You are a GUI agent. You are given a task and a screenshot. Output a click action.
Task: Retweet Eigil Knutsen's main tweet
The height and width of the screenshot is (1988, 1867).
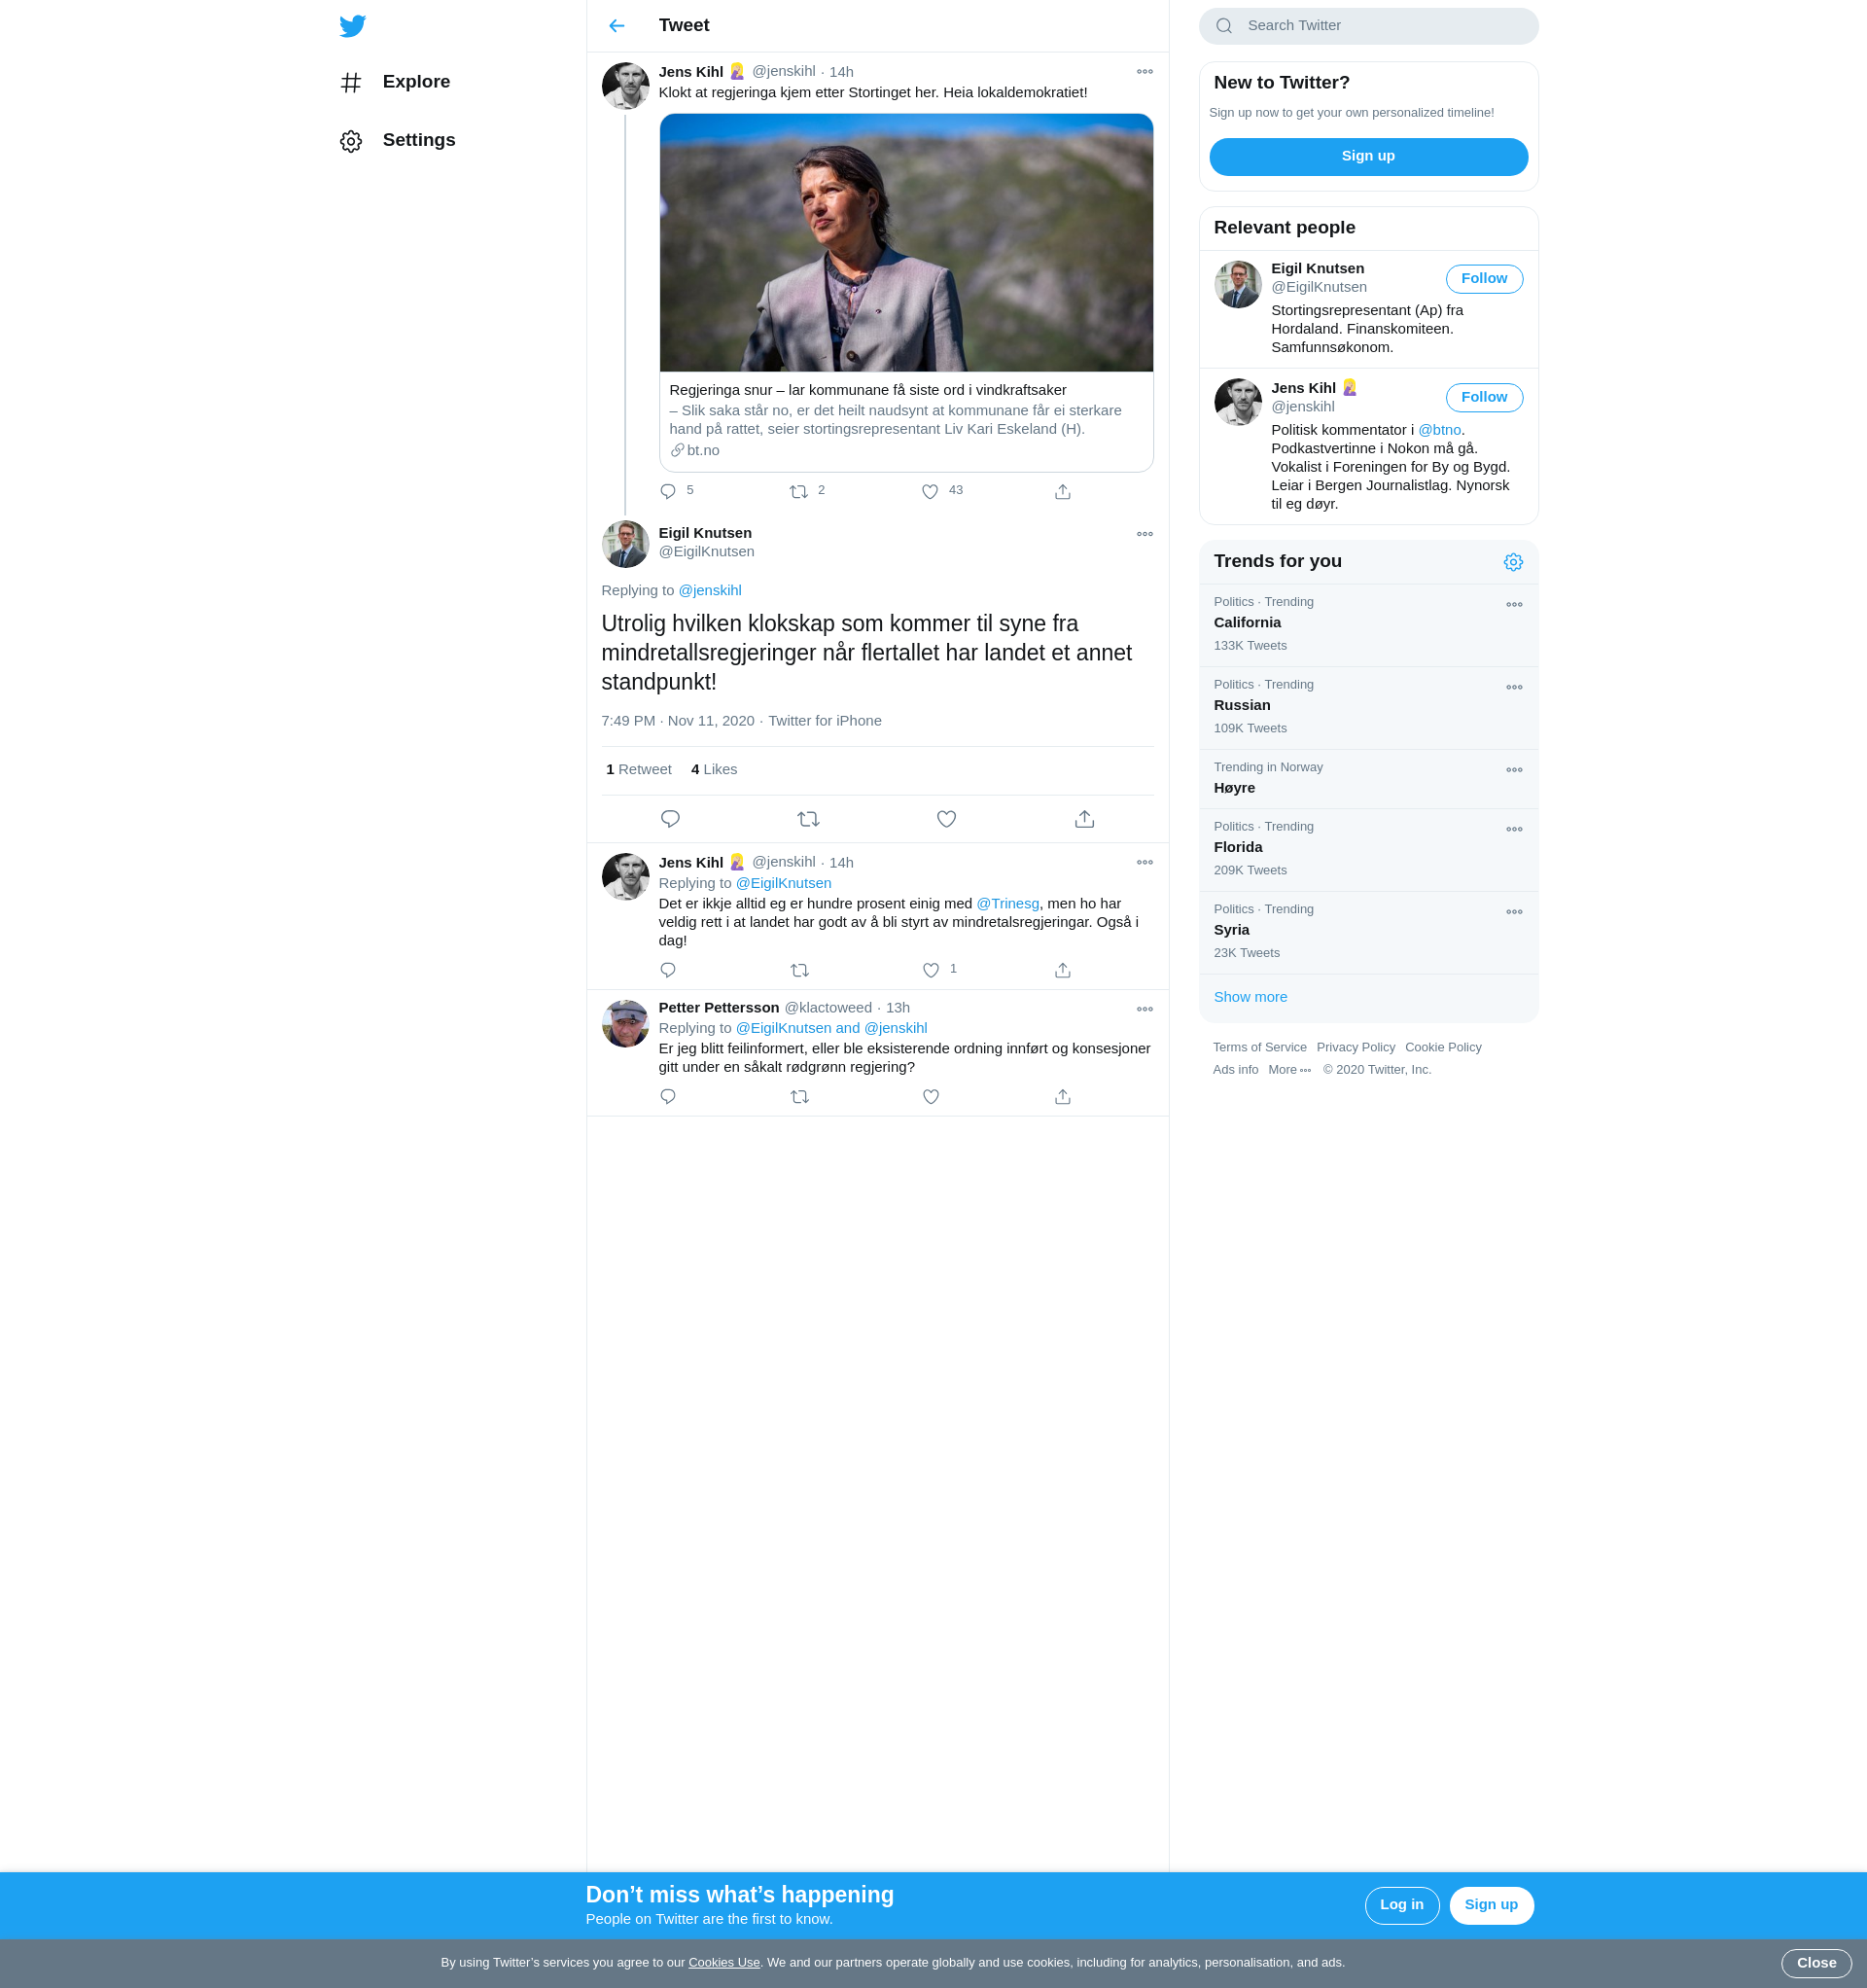point(808,819)
